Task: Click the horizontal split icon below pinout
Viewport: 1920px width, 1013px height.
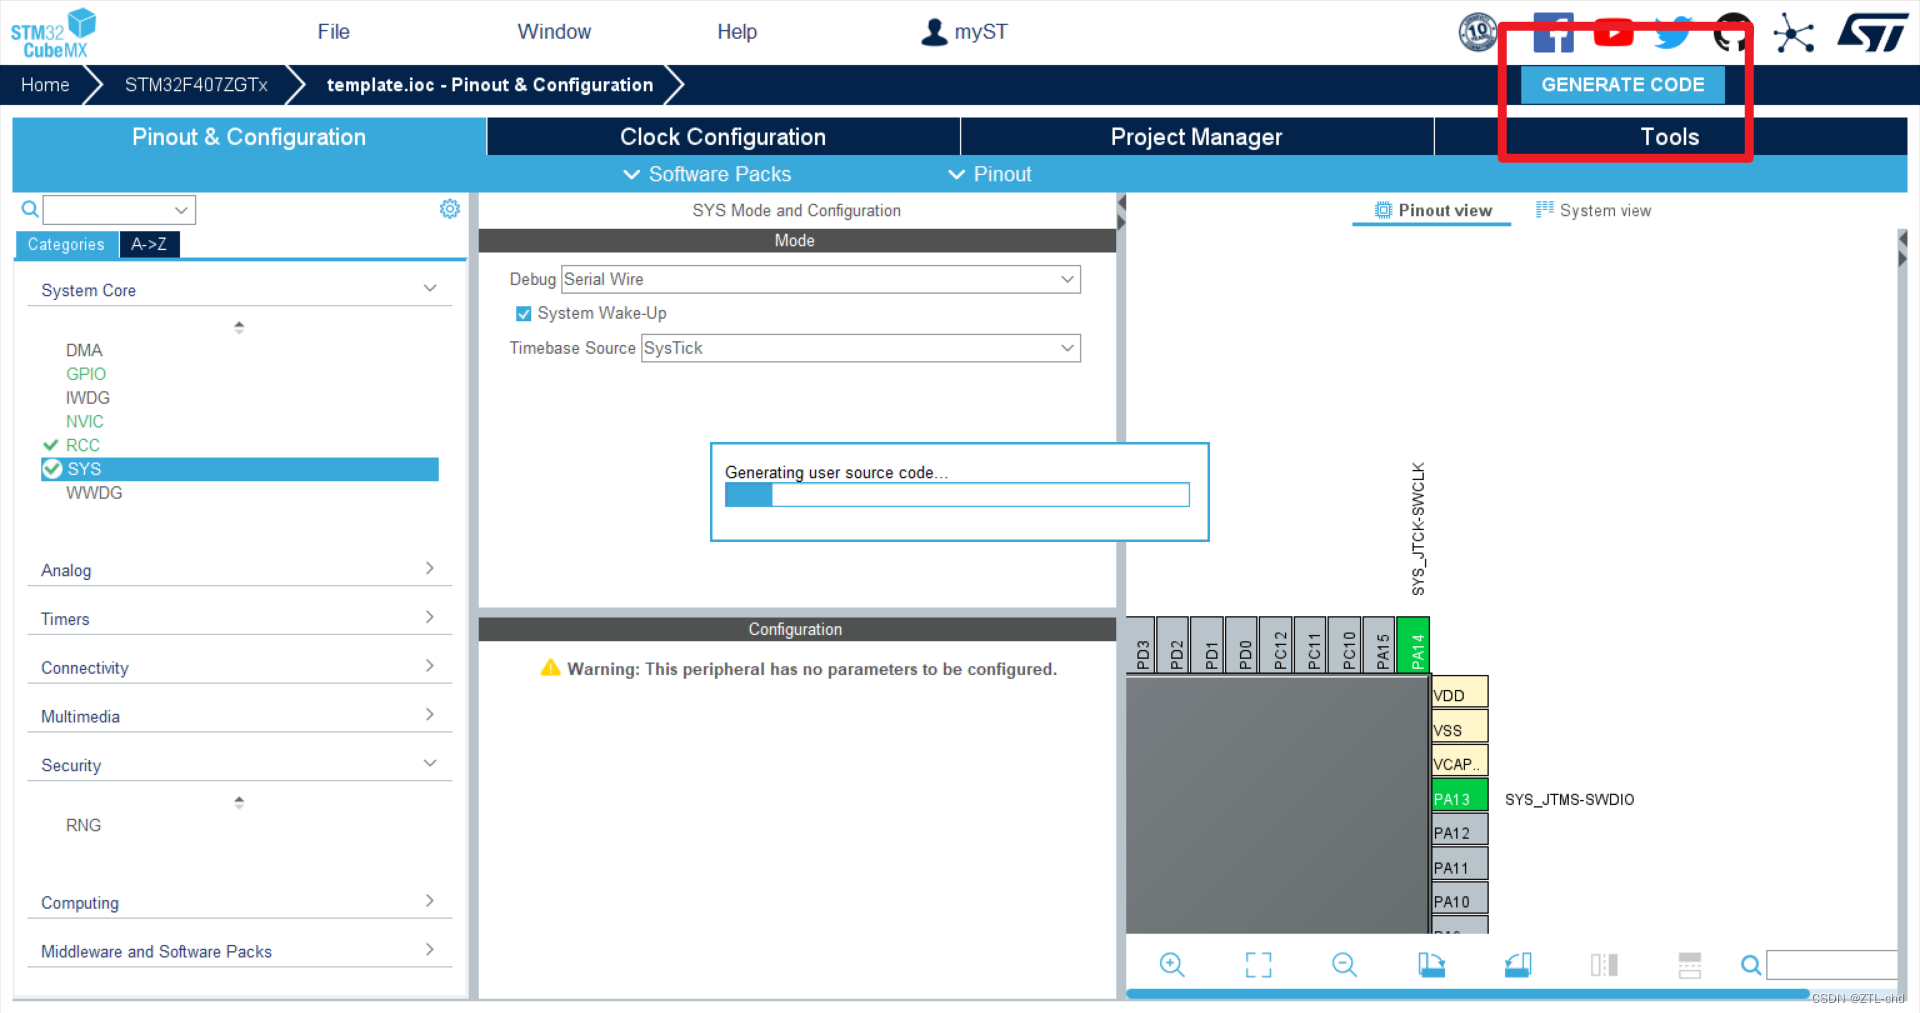Action: click(1690, 964)
